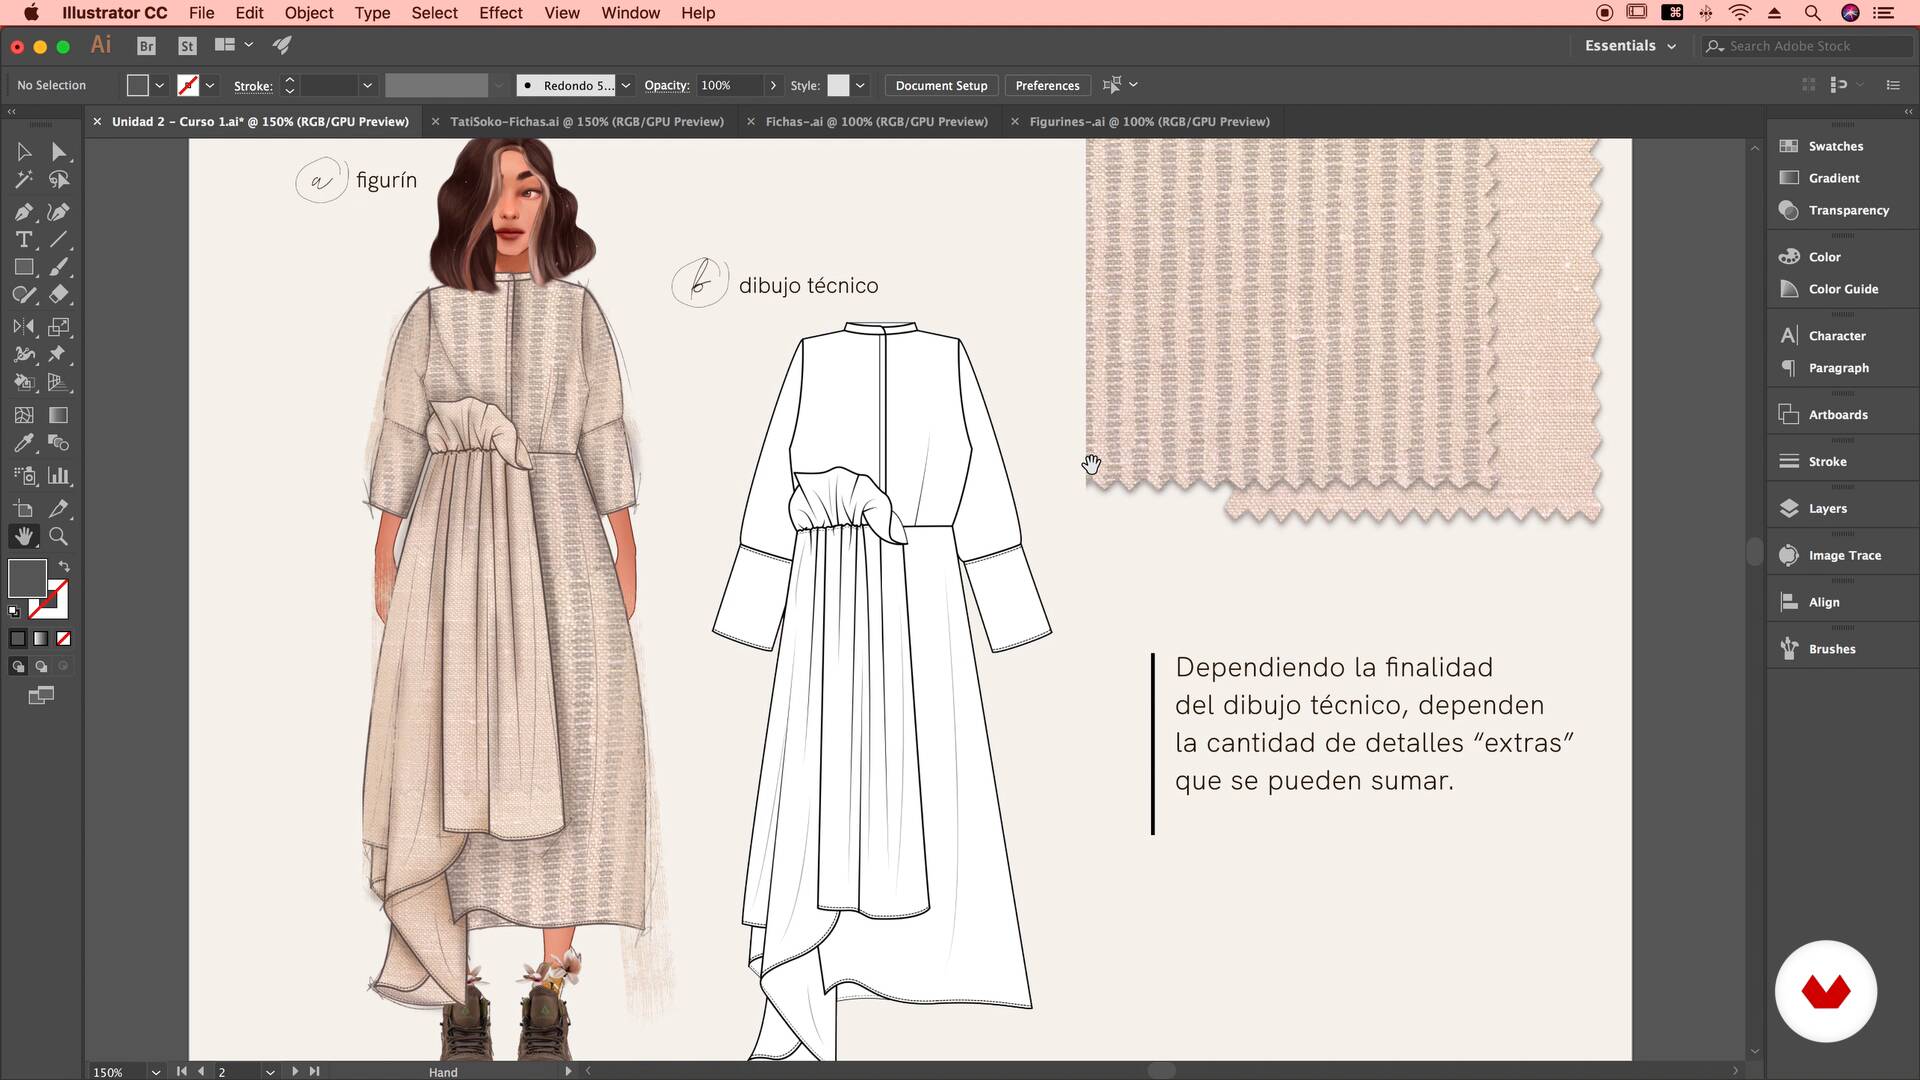This screenshot has width=1920, height=1080.
Task: Select the Eyedropper tool
Action: 24,444
